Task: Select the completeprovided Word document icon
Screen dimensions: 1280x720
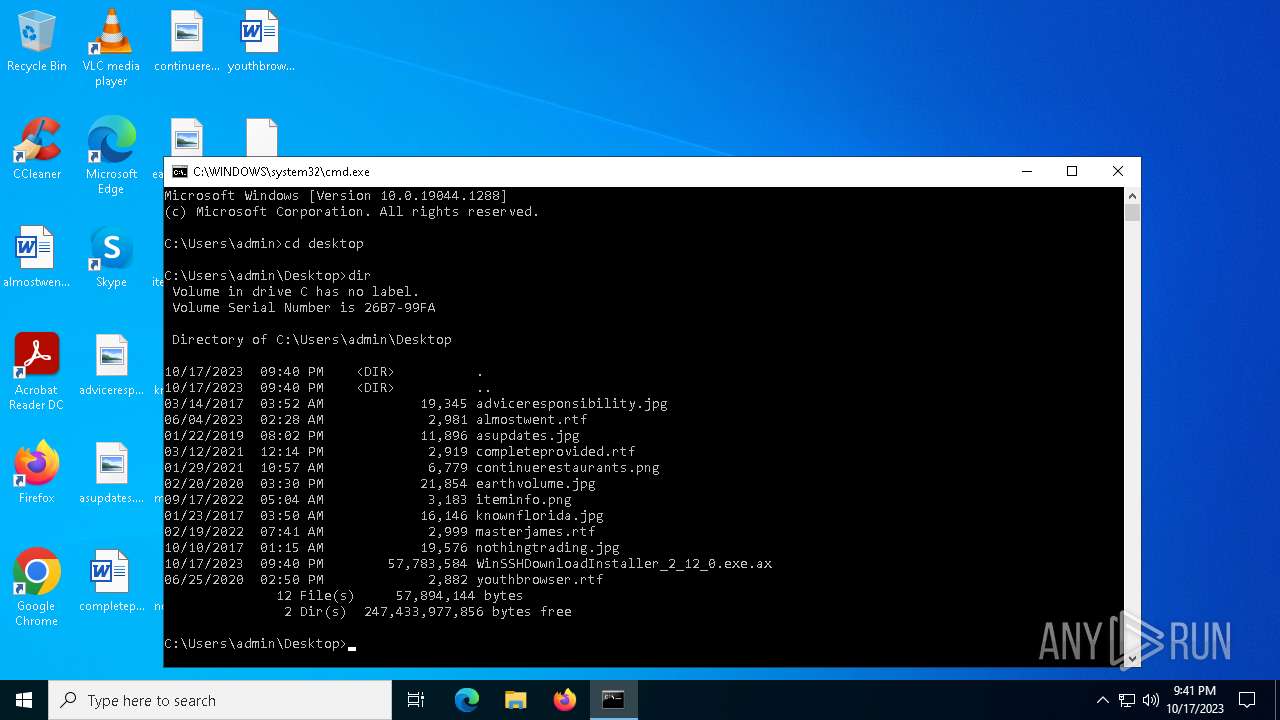Action: click(111, 581)
